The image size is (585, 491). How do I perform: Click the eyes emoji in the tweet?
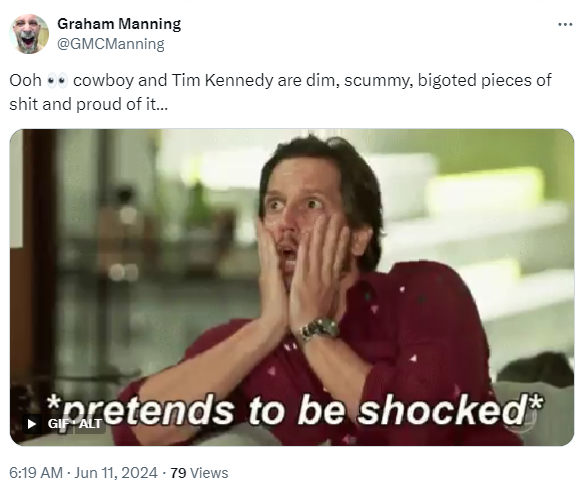[x=57, y=81]
